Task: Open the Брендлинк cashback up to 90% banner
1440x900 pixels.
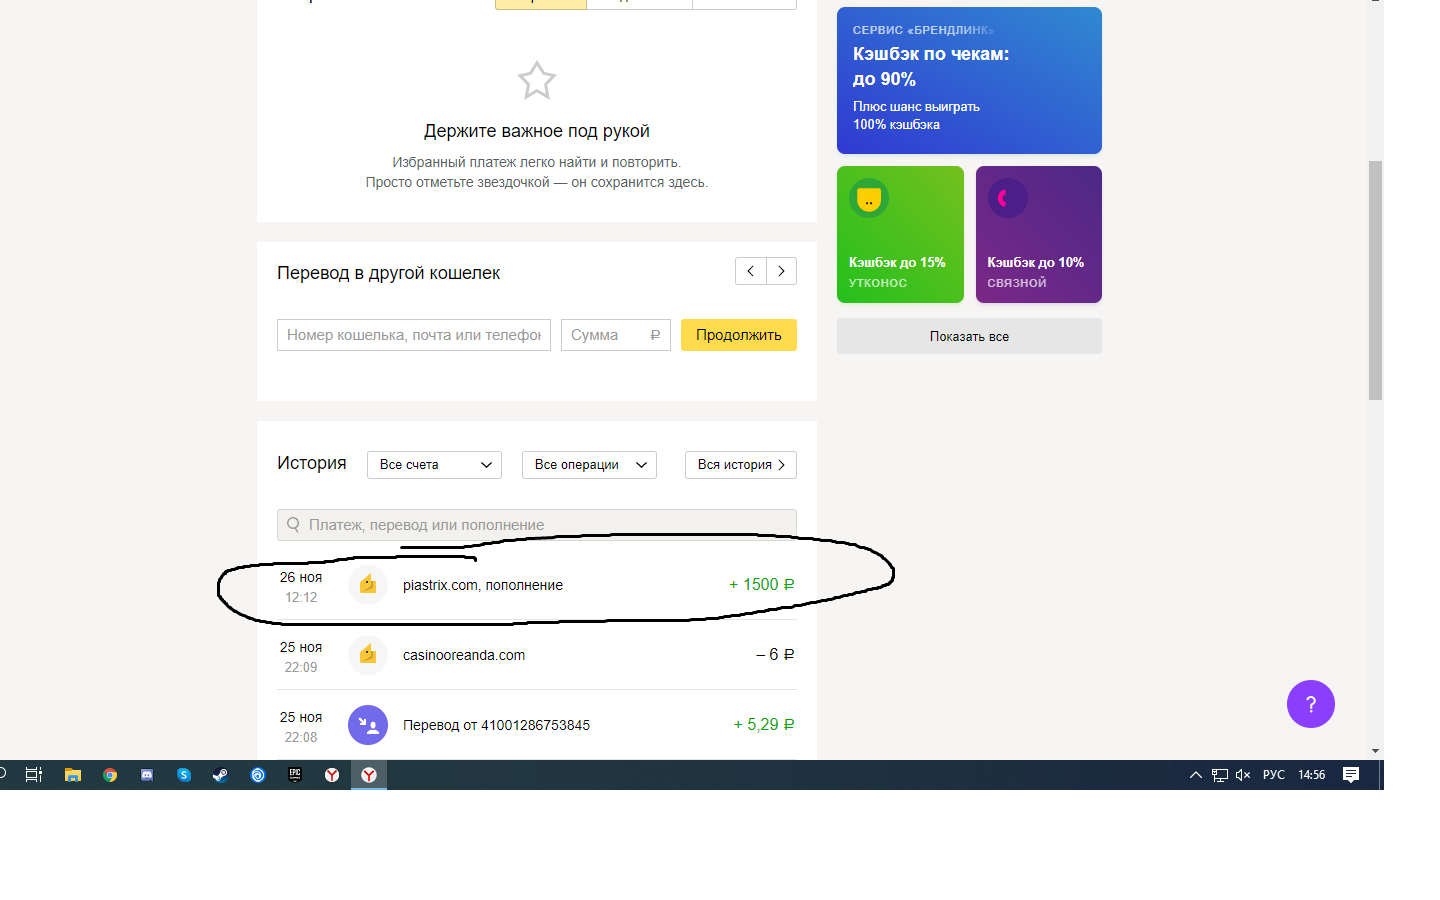Action: 969,80
